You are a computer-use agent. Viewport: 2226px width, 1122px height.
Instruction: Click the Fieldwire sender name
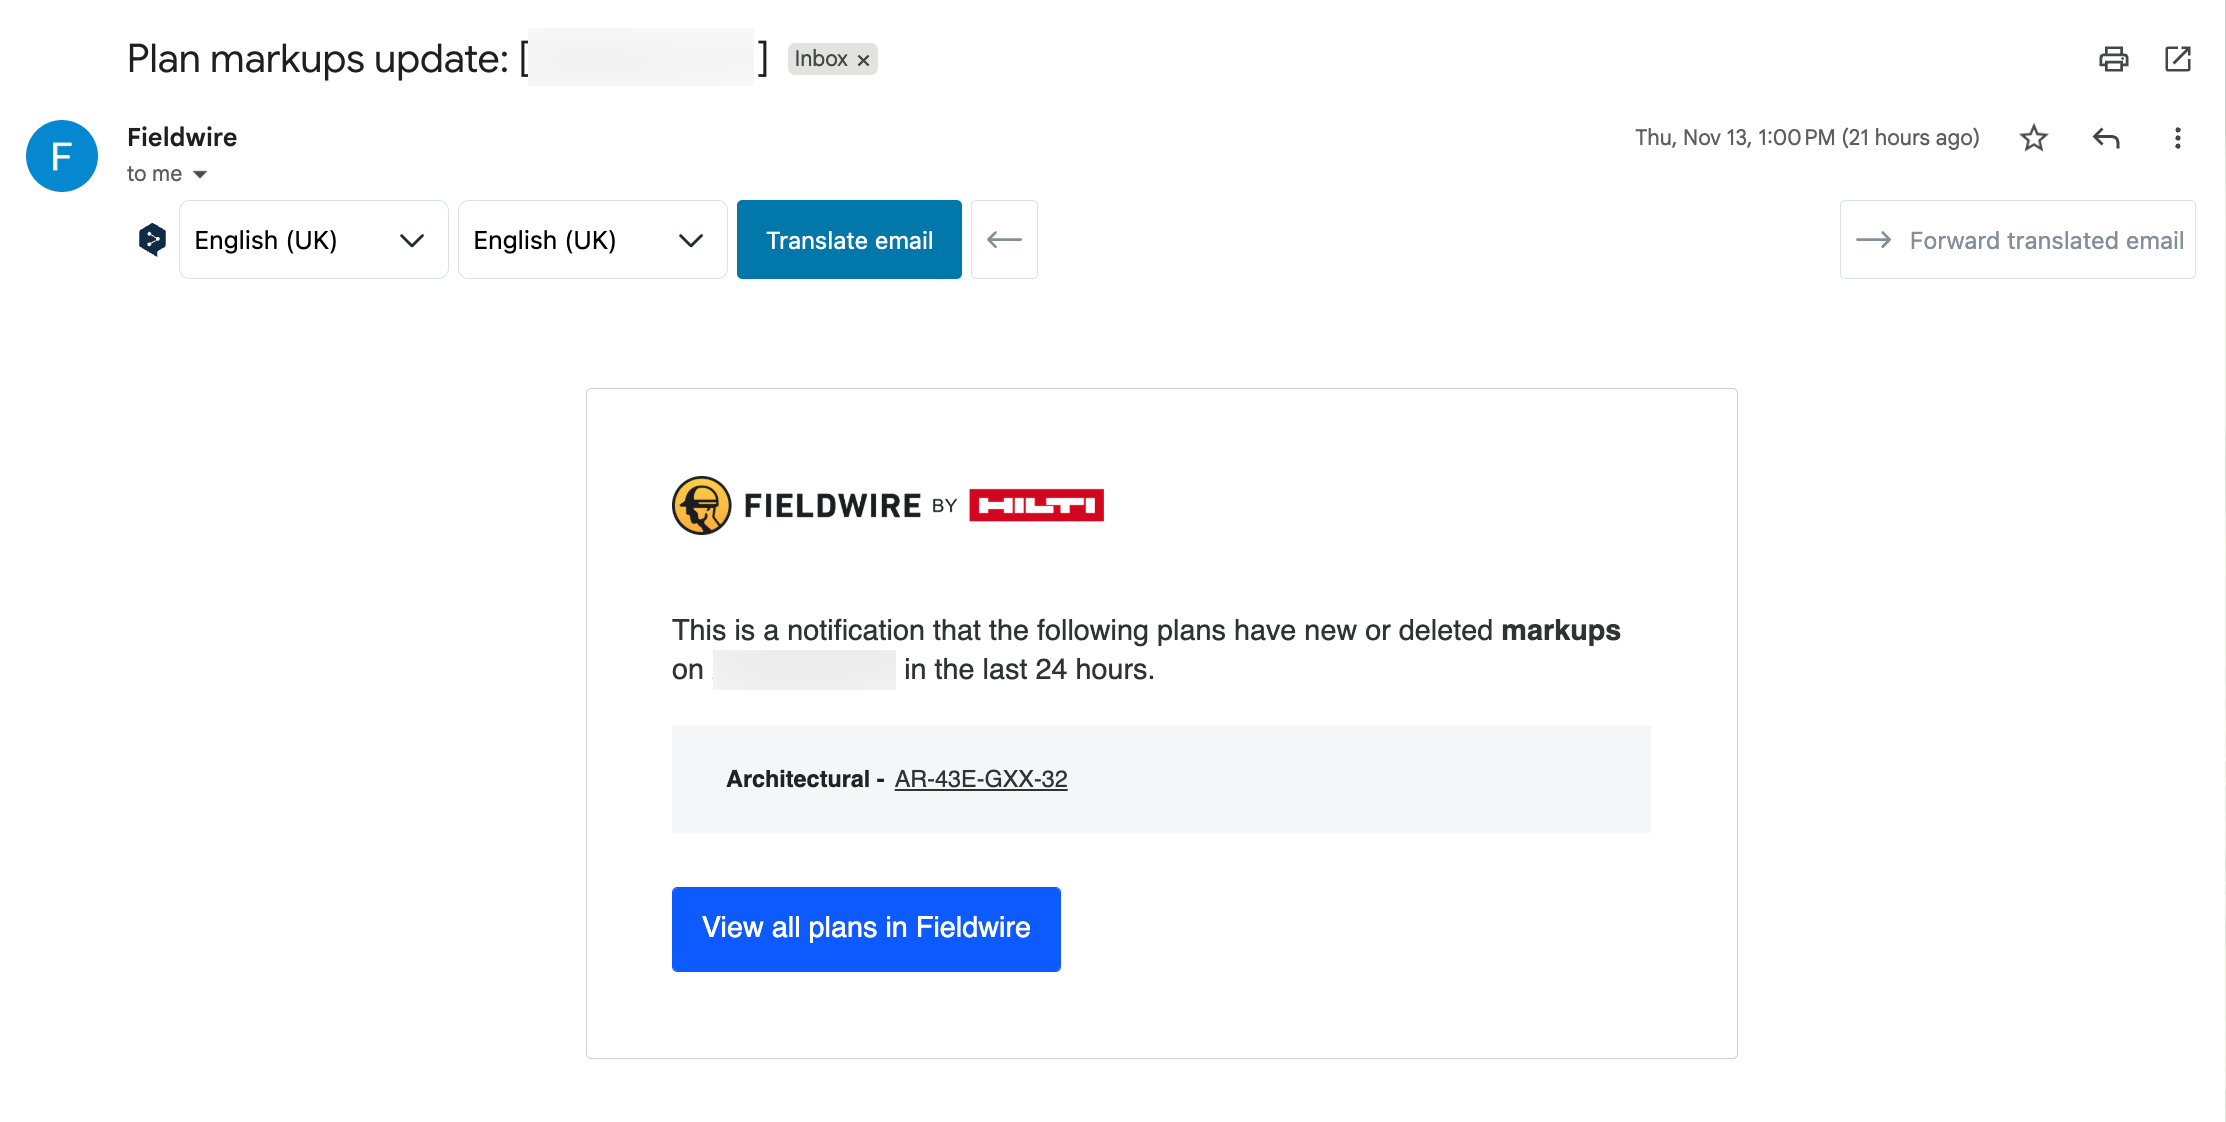[x=182, y=137]
